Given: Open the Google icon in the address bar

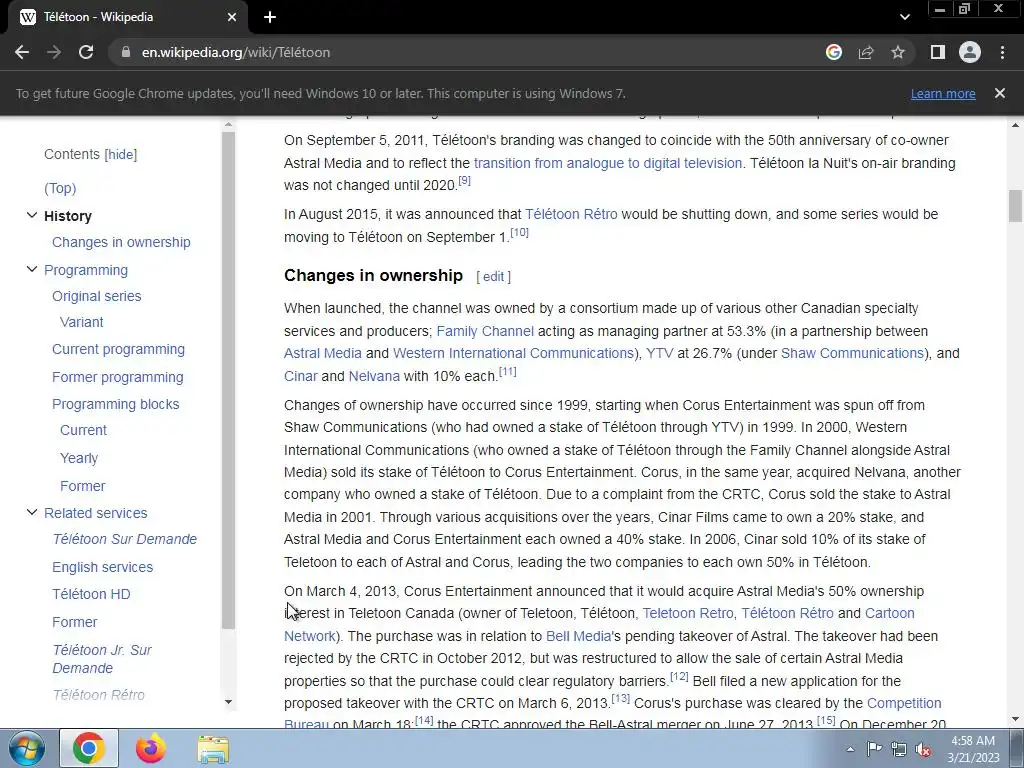Looking at the screenshot, I should tap(833, 52).
